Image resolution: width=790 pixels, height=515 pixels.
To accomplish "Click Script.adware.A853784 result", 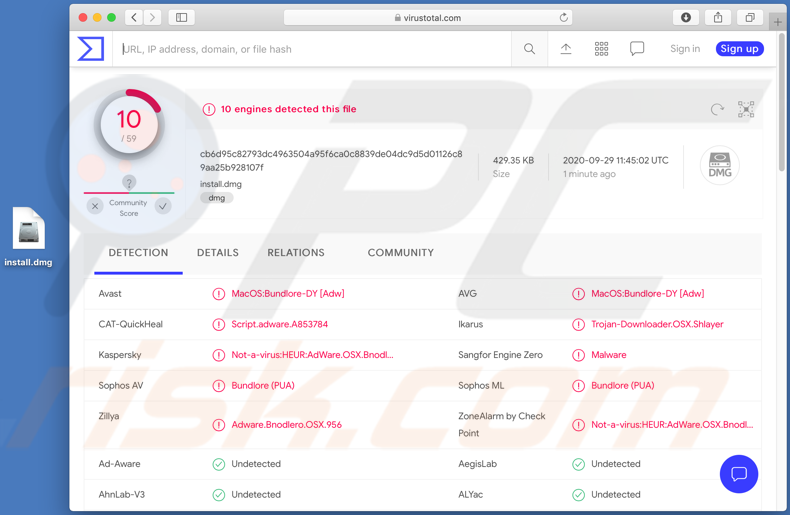I will 280,325.
